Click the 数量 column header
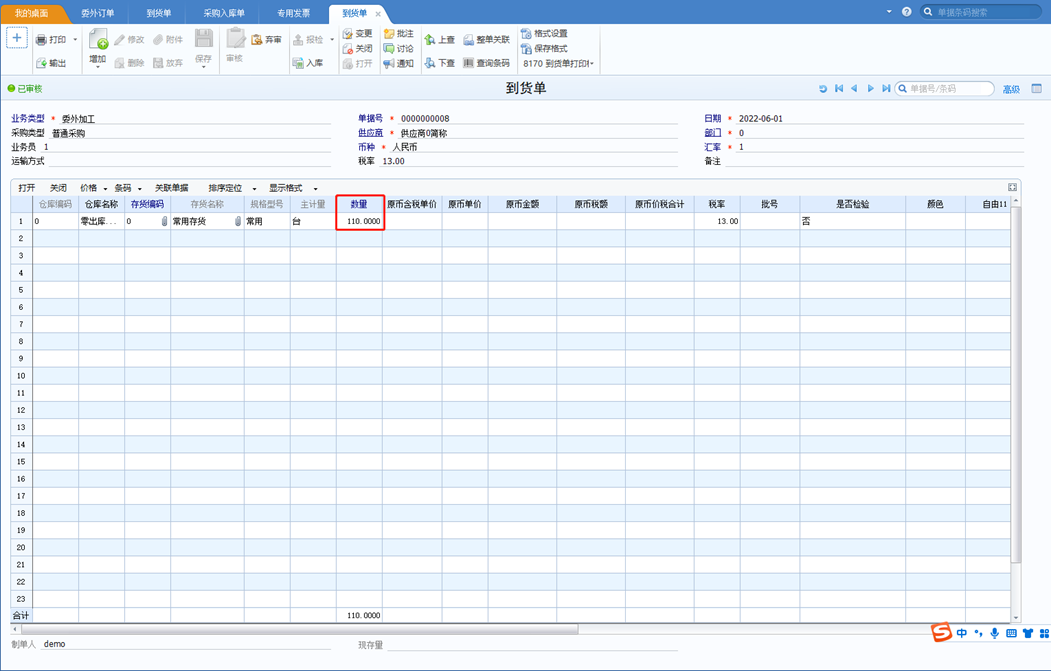 359,204
